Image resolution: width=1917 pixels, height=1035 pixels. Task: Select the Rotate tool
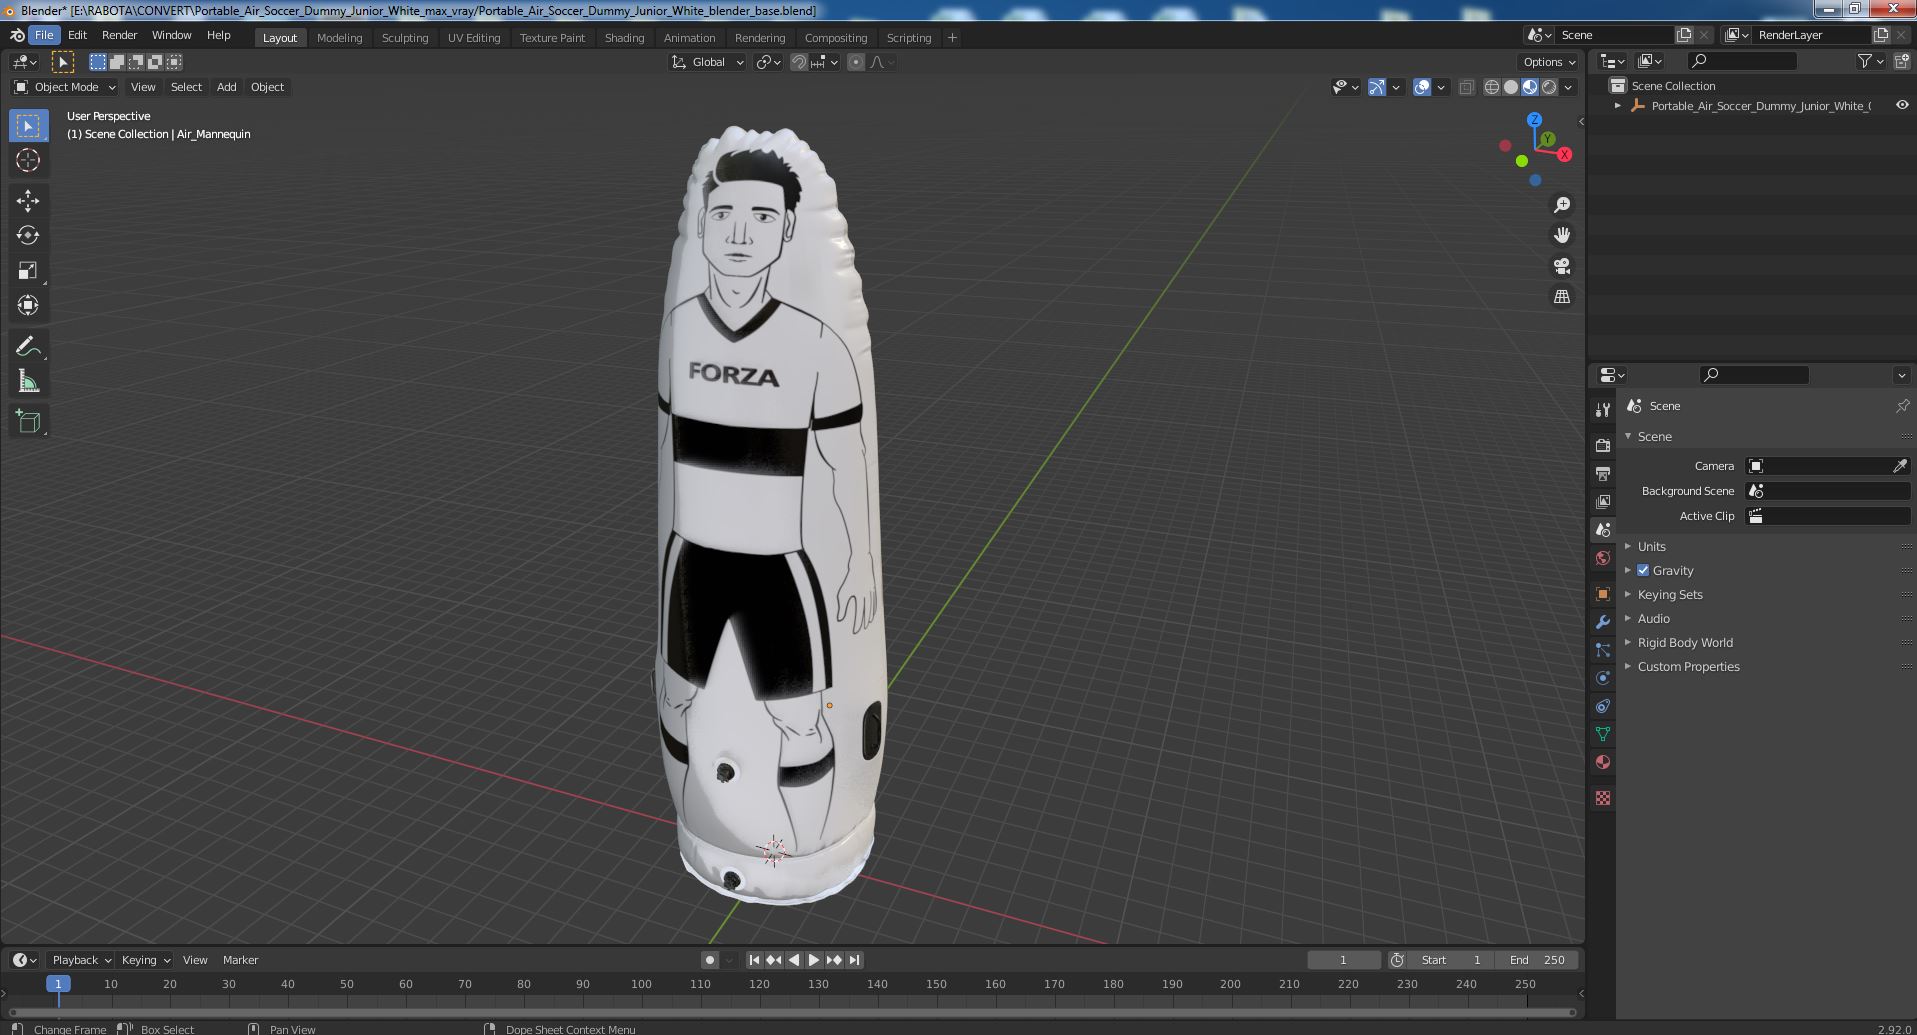click(x=28, y=235)
